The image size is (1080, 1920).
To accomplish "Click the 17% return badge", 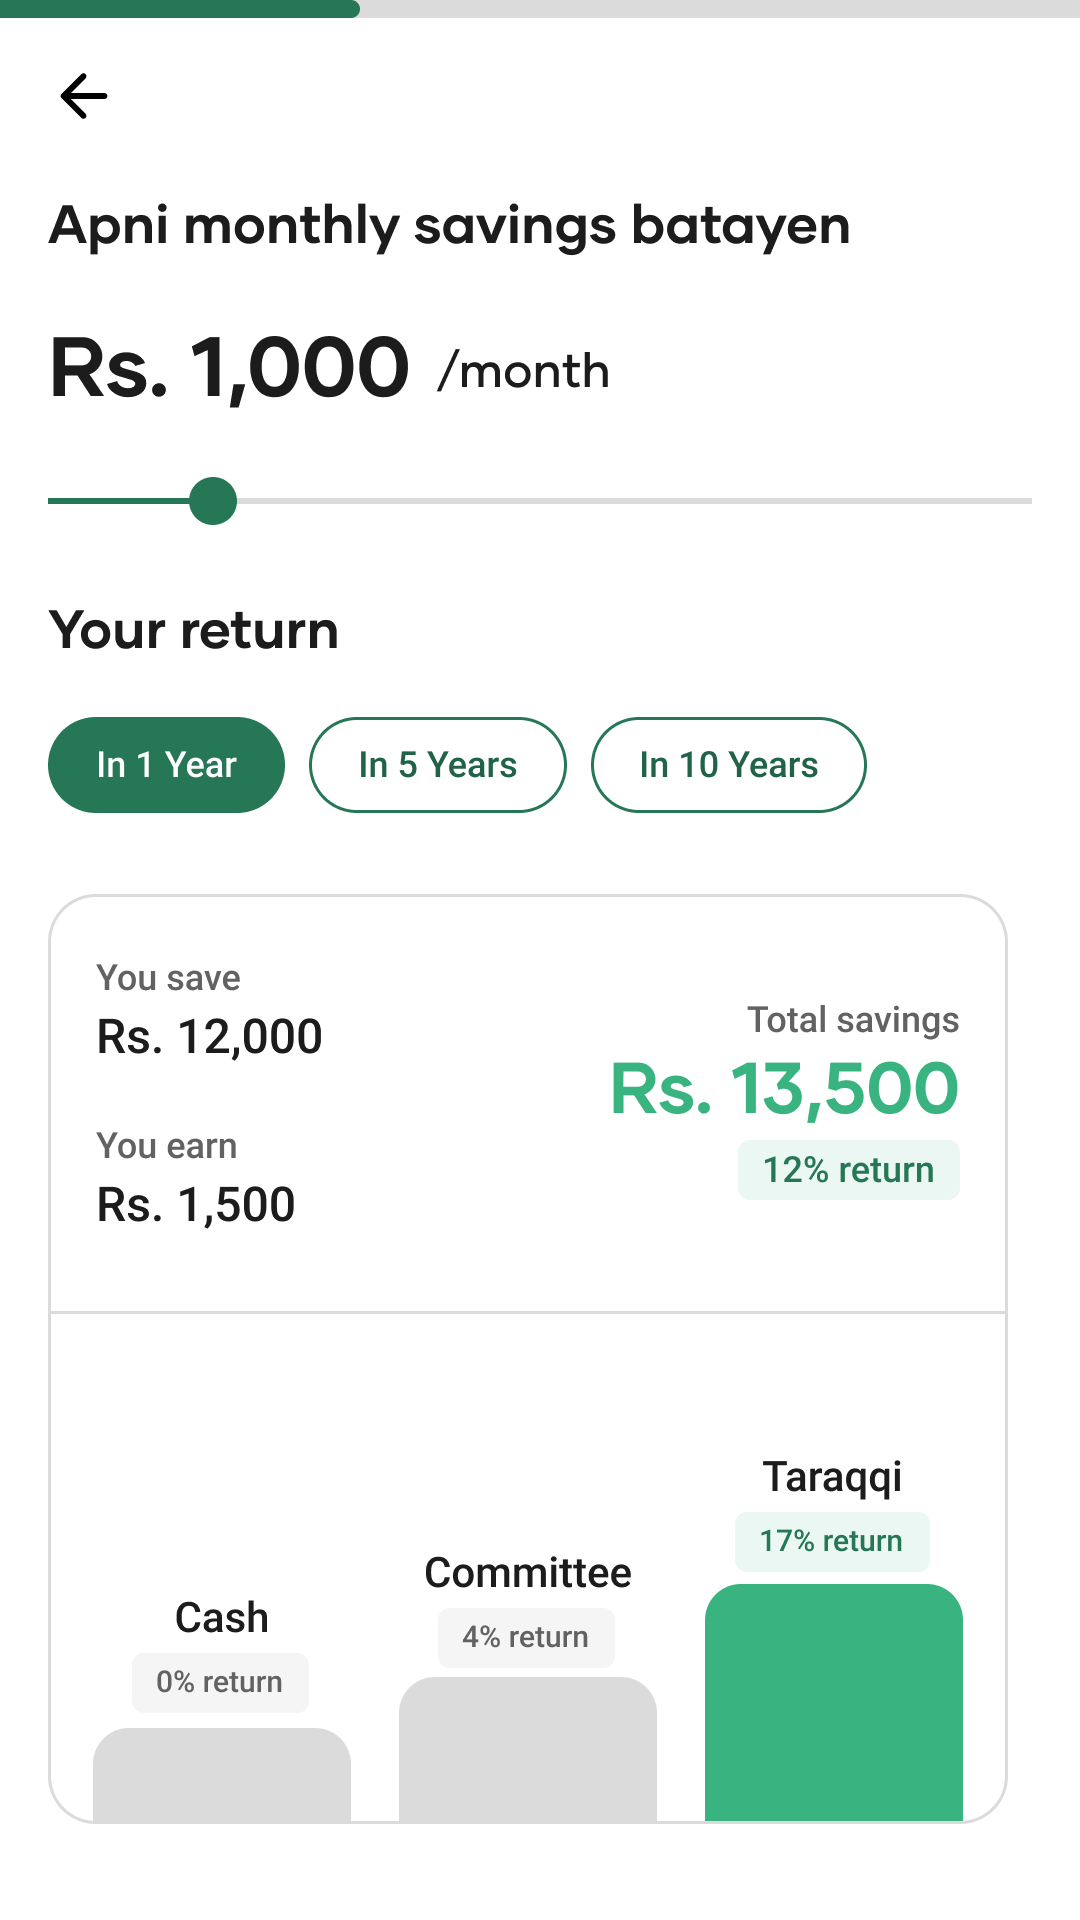I will pyautogui.click(x=831, y=1541).
